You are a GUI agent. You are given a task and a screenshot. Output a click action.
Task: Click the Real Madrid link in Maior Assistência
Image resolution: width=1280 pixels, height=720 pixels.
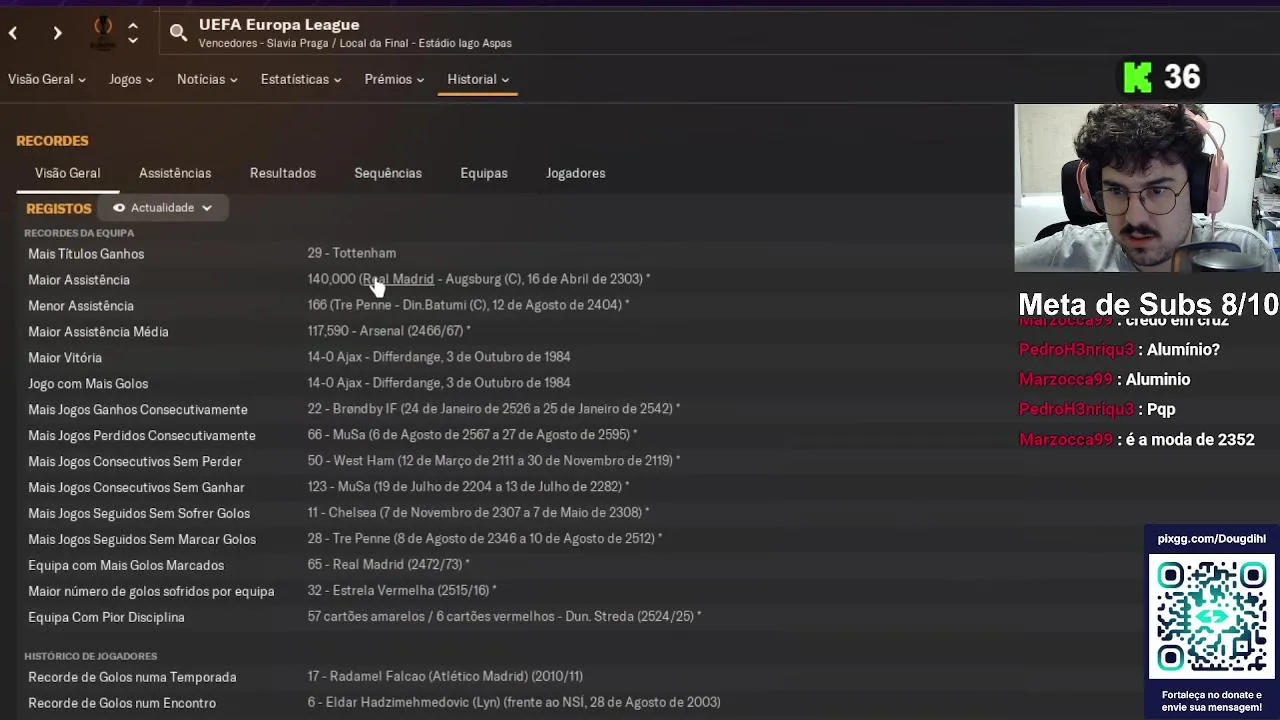[398, 279]
